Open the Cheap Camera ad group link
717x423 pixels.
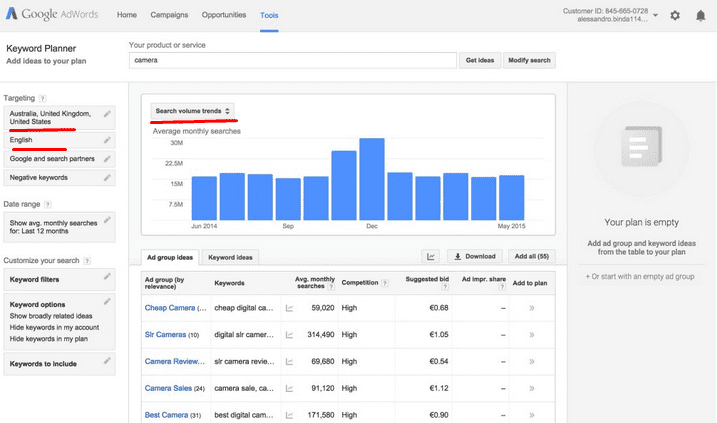click(x=170, y=308)
